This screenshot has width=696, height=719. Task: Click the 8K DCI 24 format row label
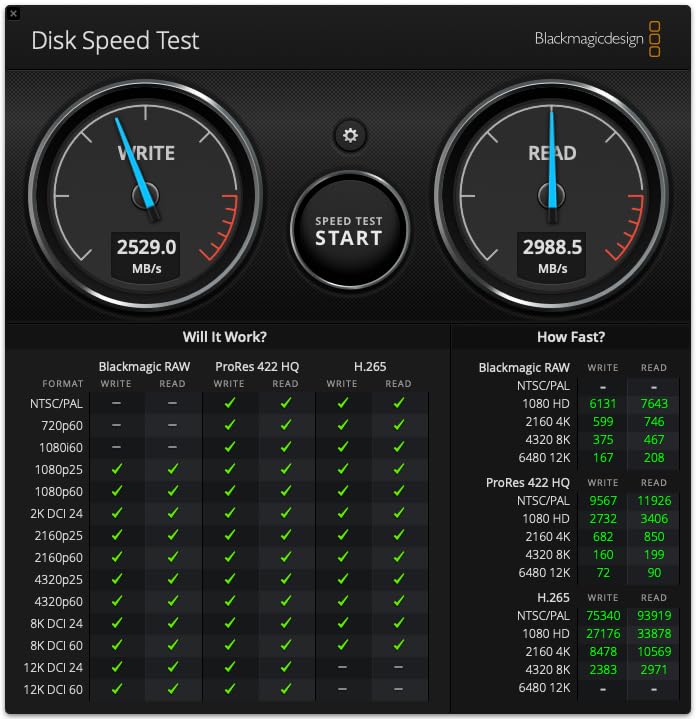click(56, 624)
